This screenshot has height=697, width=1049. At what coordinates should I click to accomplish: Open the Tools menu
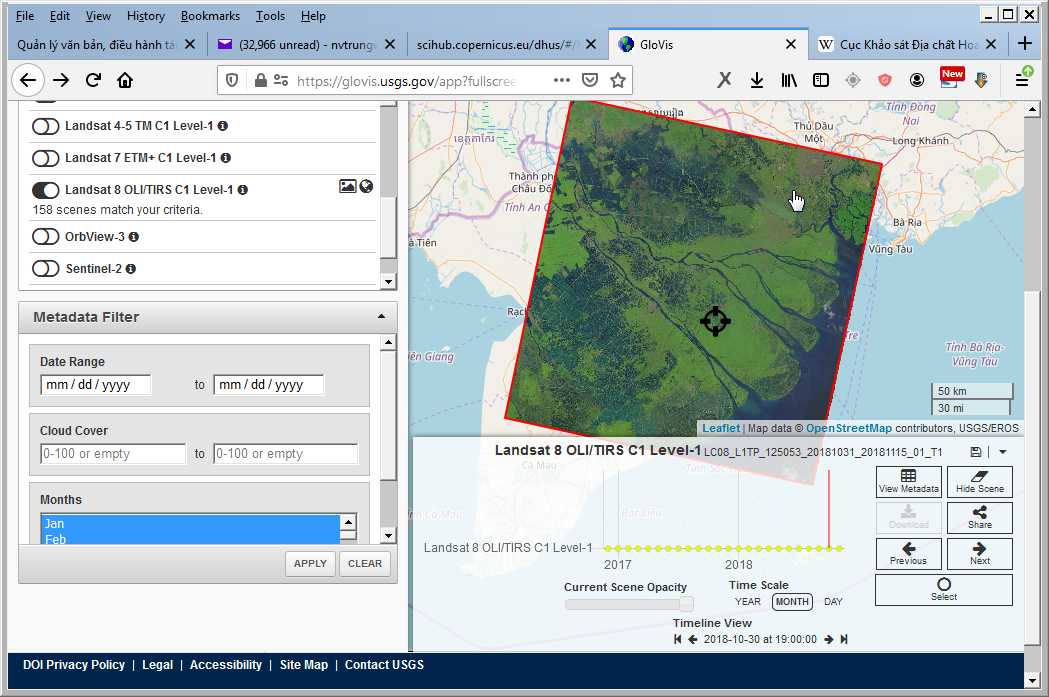pyautogui.click(x=270, y=16)
